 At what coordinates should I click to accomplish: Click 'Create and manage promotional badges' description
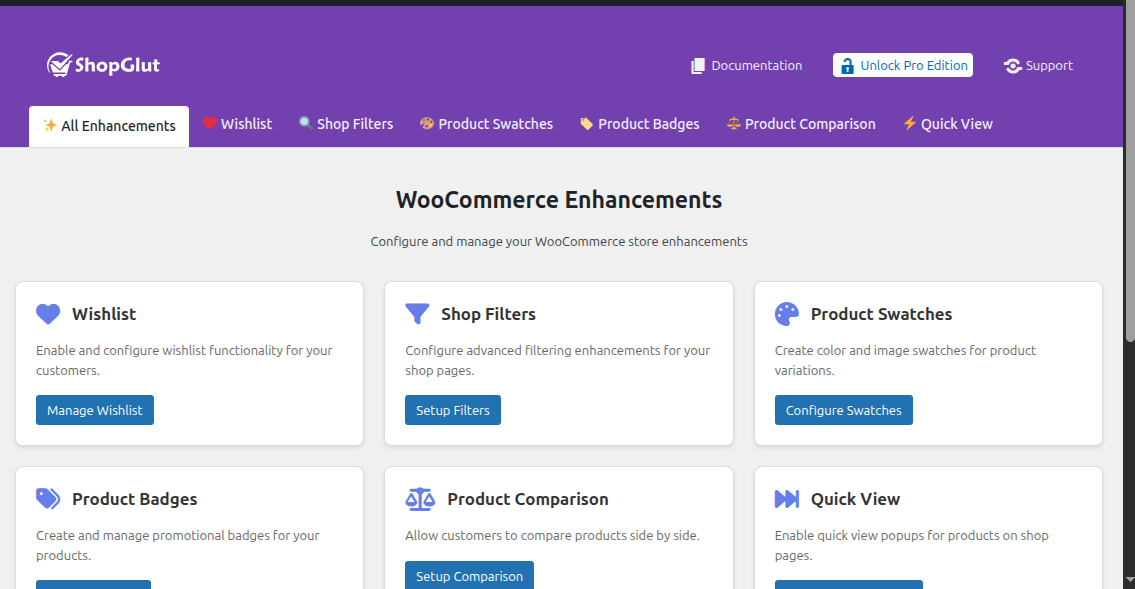(178, 546)
